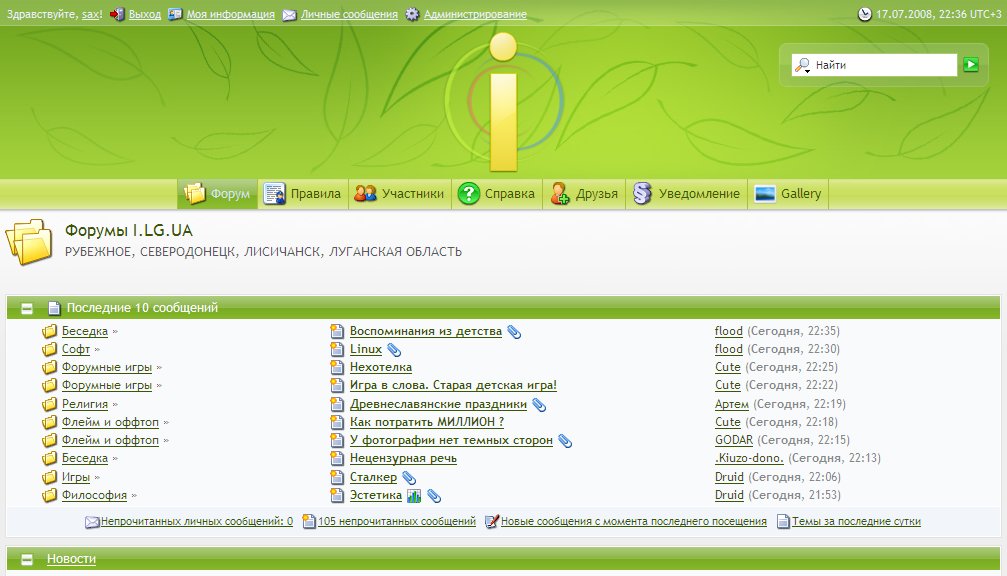This screenshot has width=1007, height=576.
Task: Click the envelope icon beside Личные сообщения
Action: pos(288,15)
